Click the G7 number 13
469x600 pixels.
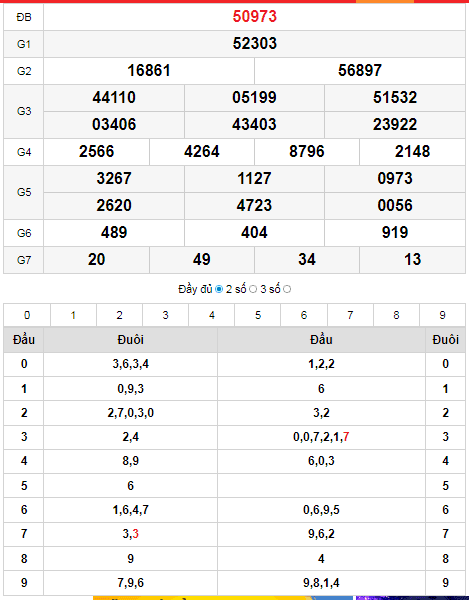click(412, 259)
